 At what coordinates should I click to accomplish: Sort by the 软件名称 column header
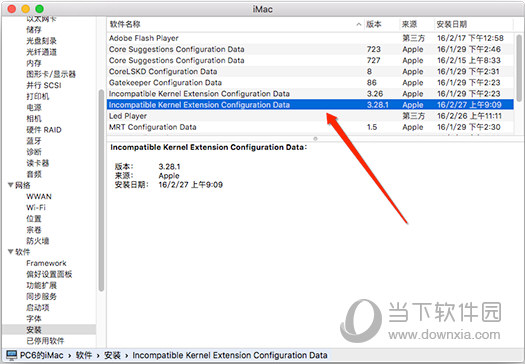coord(235,24)
